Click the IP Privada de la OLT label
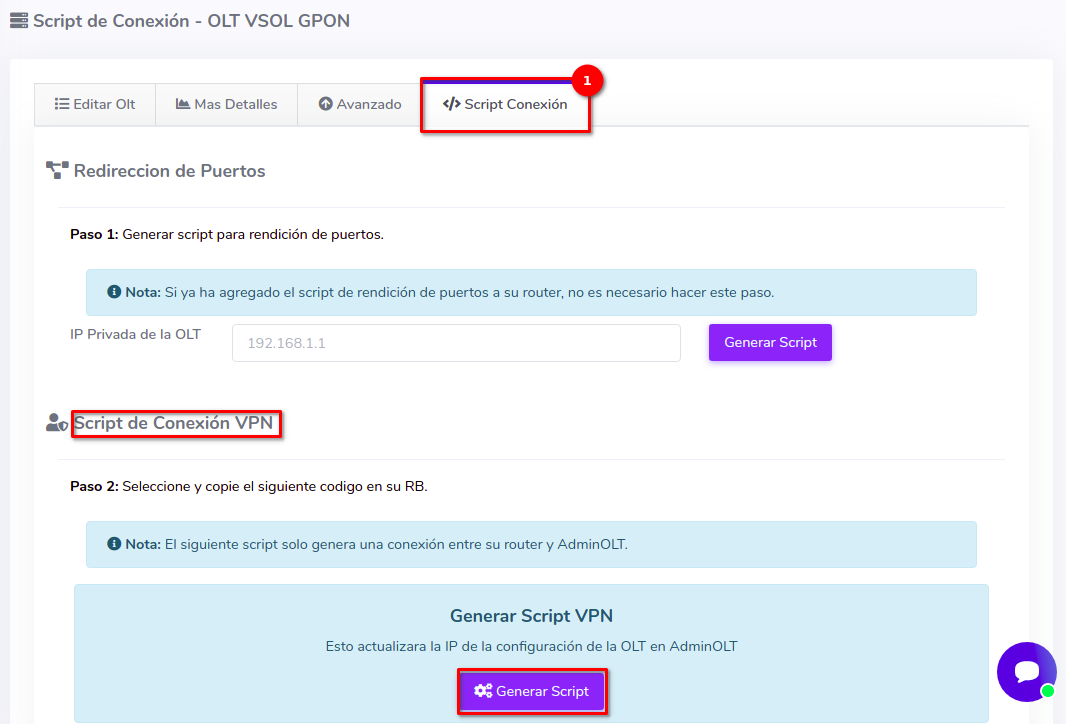Image resolution: width=1066 pixels, height=724 pixels. click(x=135, y=334)
